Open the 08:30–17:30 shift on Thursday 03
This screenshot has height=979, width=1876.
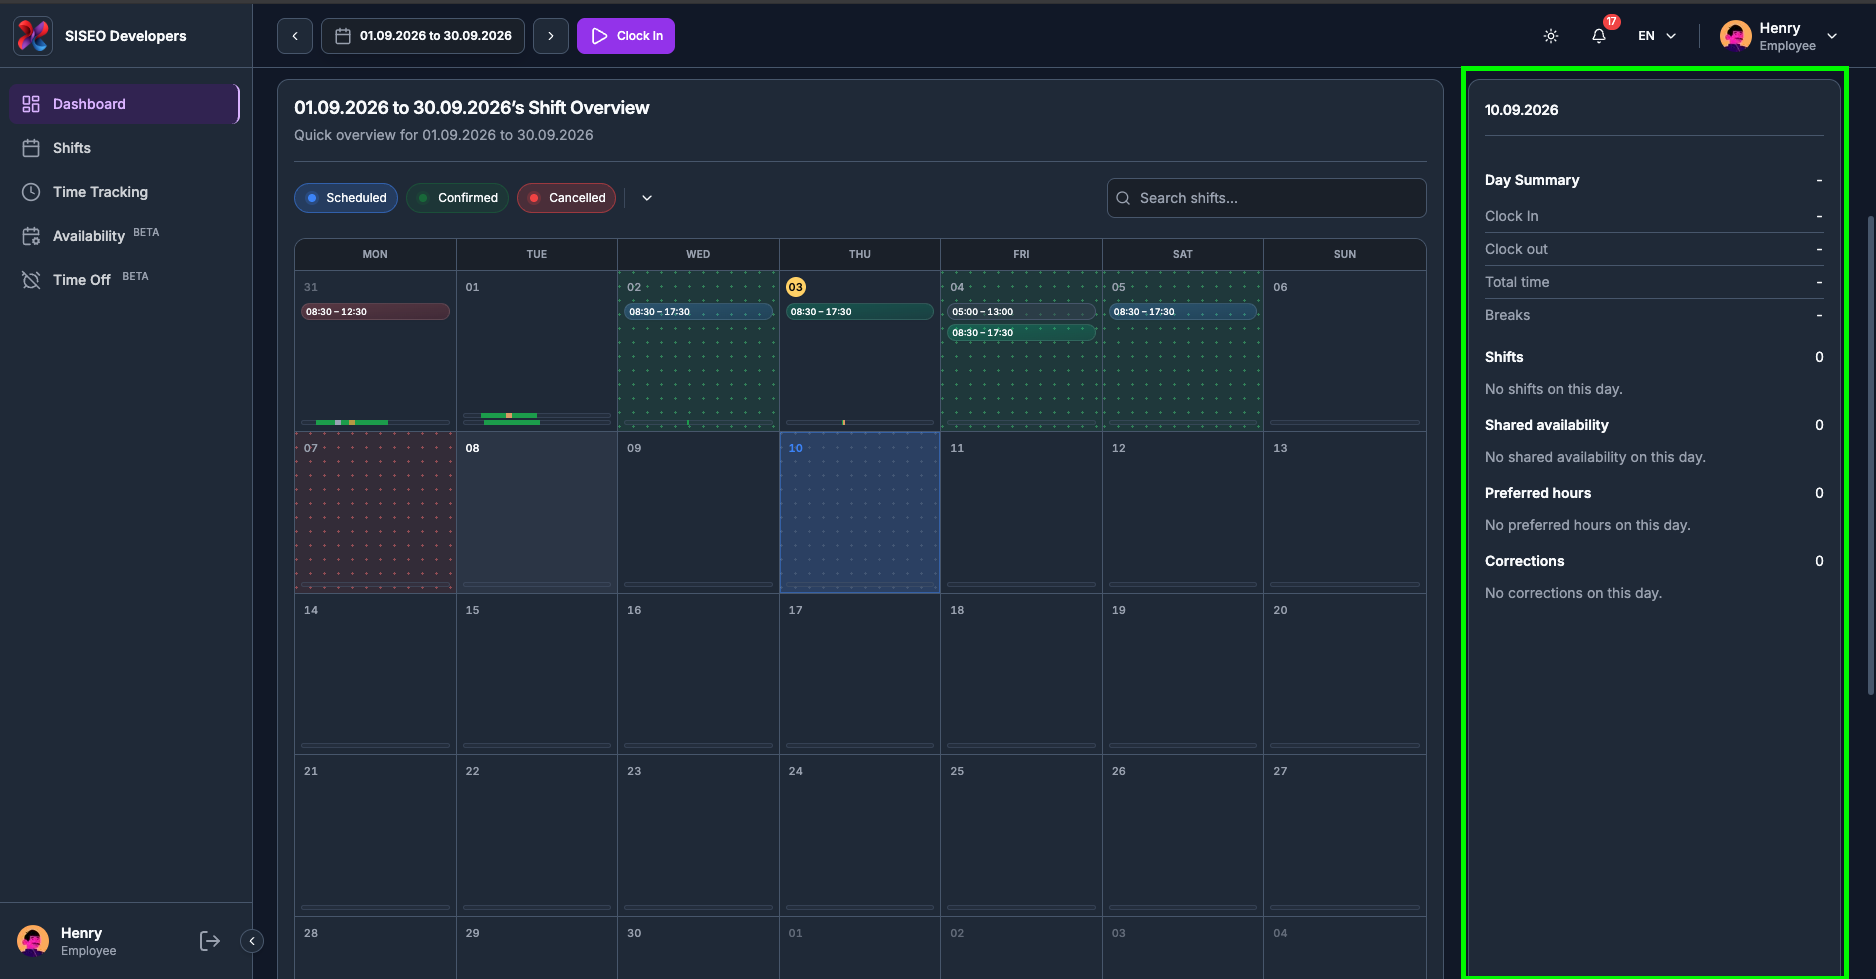(x=860, y=312)
